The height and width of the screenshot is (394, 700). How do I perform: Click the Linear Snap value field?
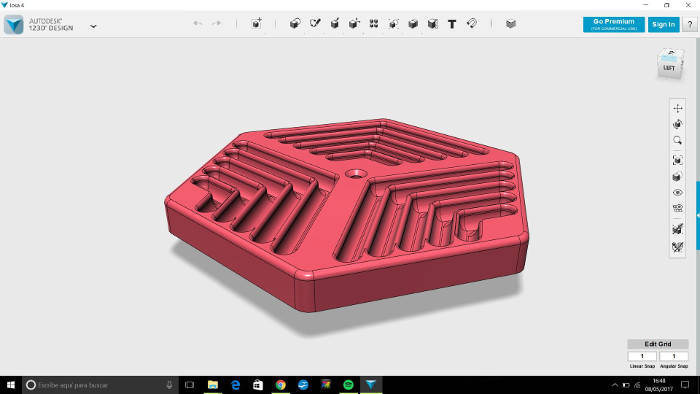coord(642,356)
